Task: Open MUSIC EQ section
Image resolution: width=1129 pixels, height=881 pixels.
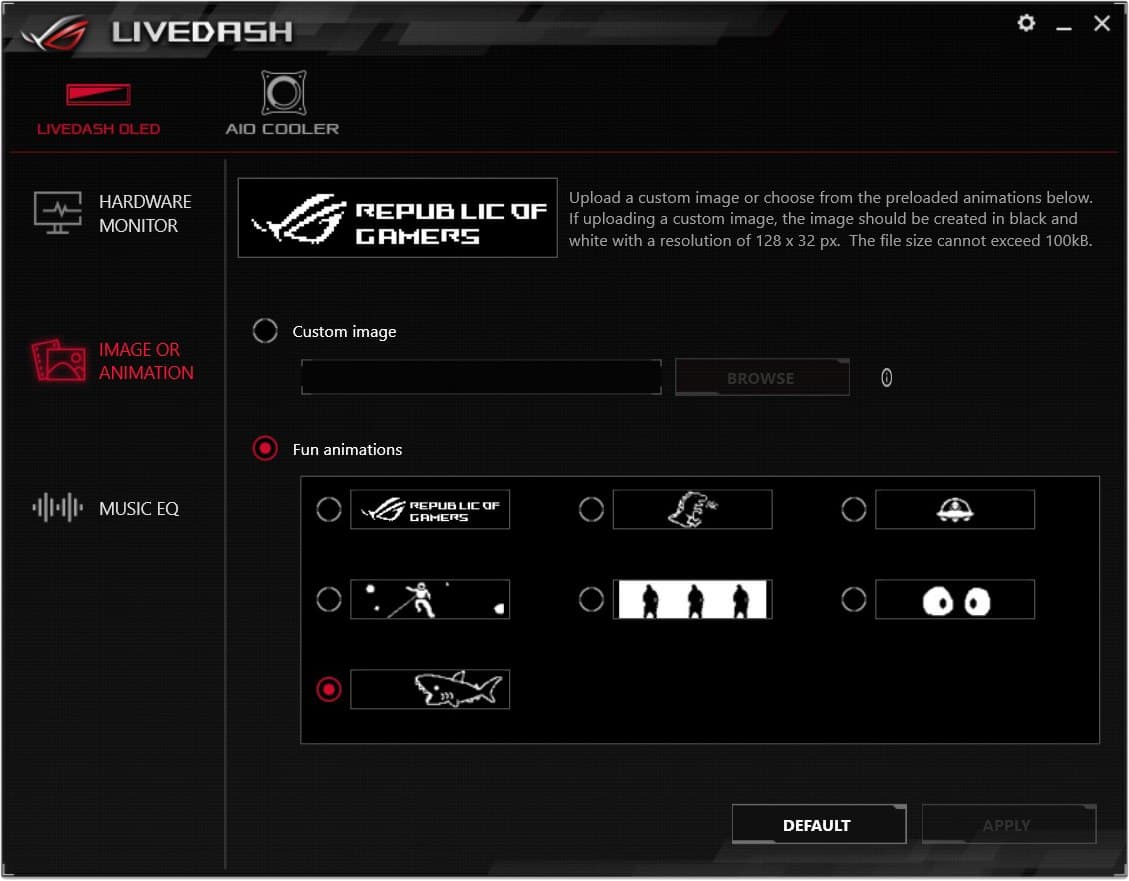Action: tap(105, 508)
